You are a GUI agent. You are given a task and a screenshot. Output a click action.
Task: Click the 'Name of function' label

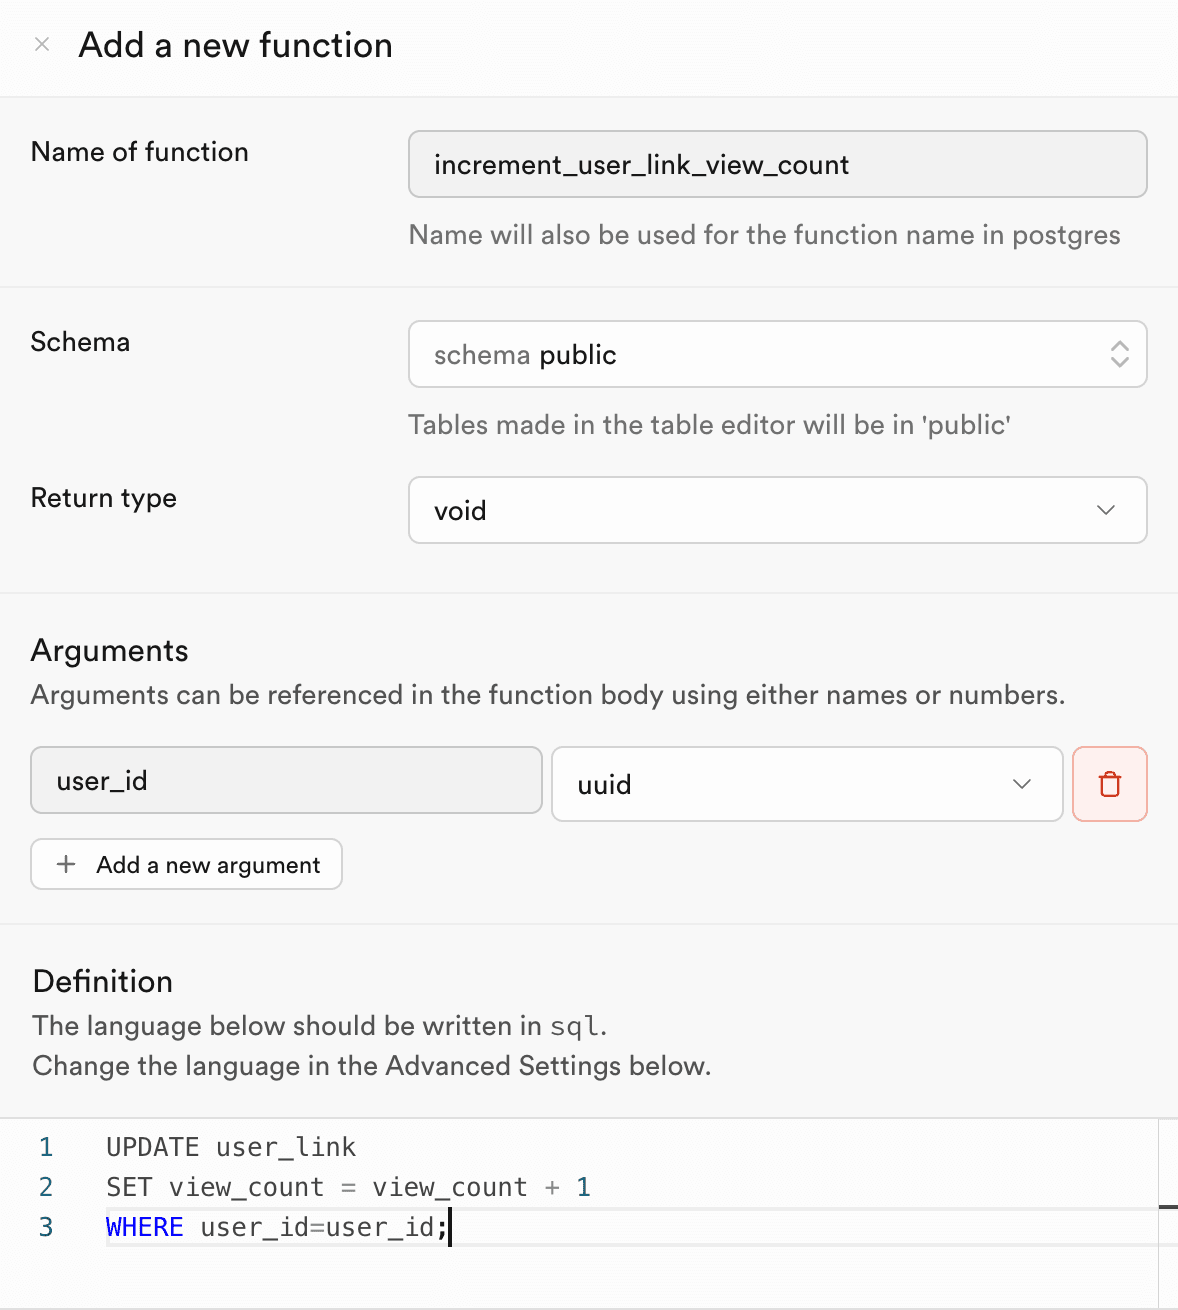[x=140, y=152]
